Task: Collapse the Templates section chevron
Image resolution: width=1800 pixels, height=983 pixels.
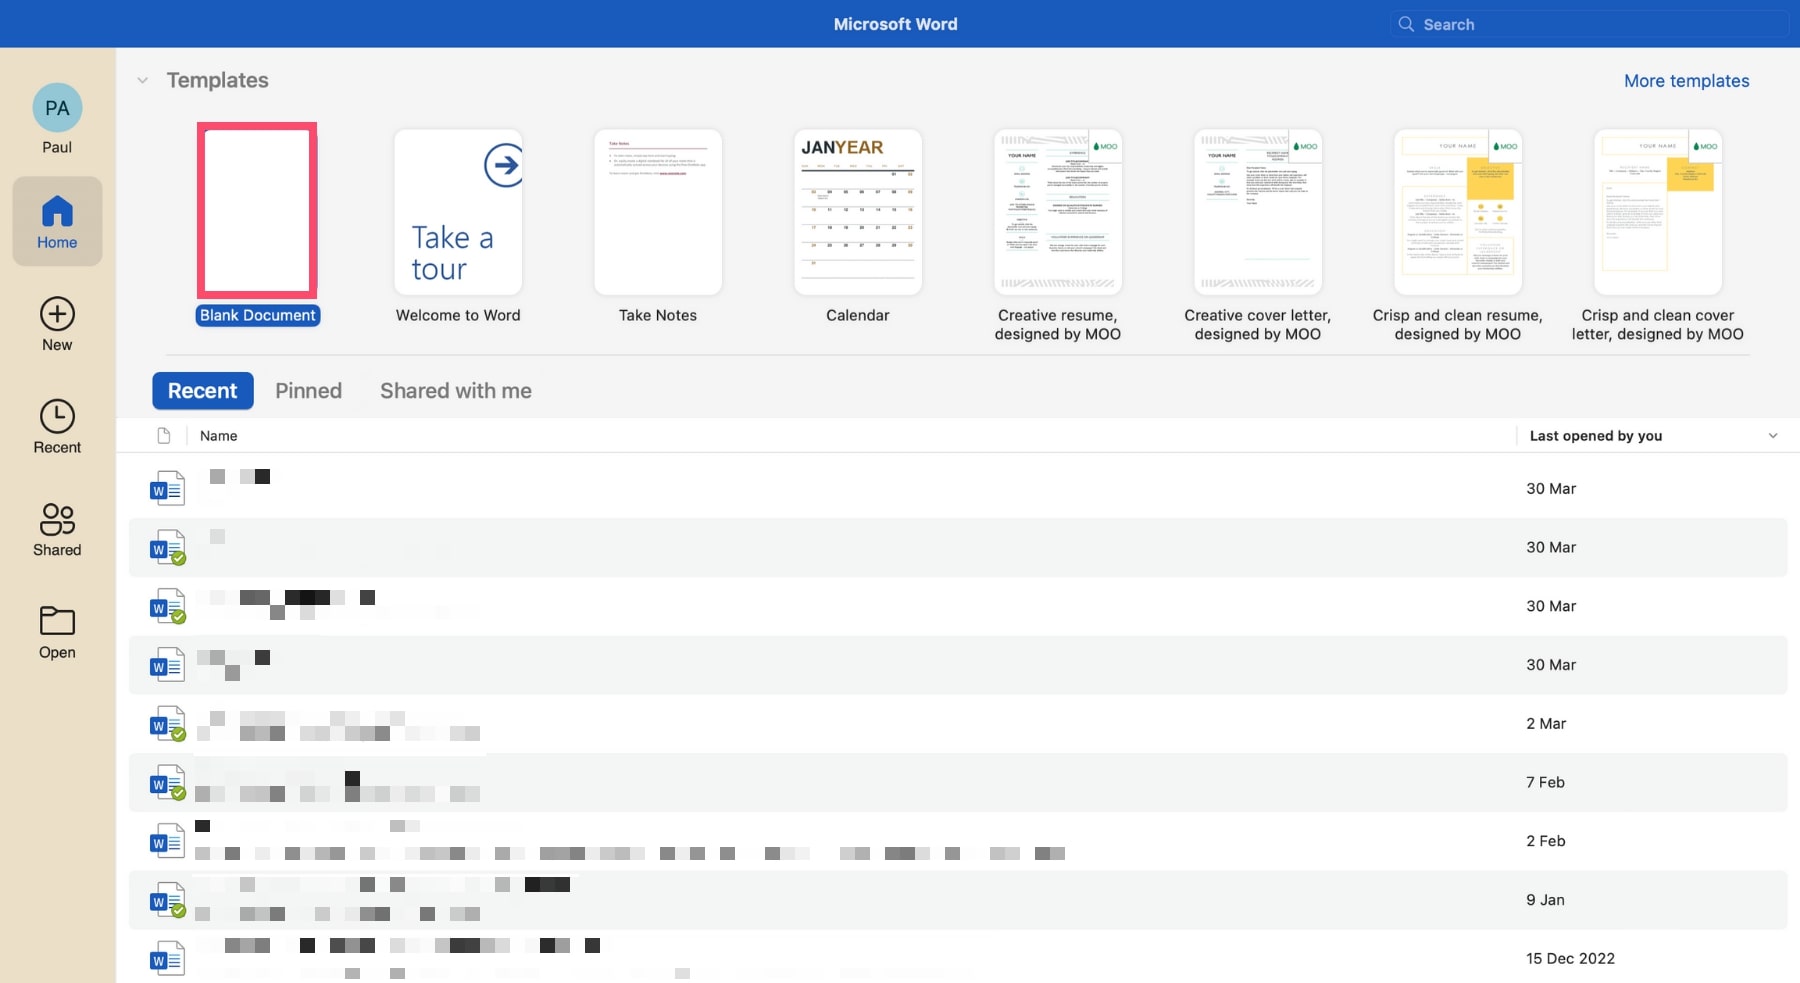Action: coord(143,80)
